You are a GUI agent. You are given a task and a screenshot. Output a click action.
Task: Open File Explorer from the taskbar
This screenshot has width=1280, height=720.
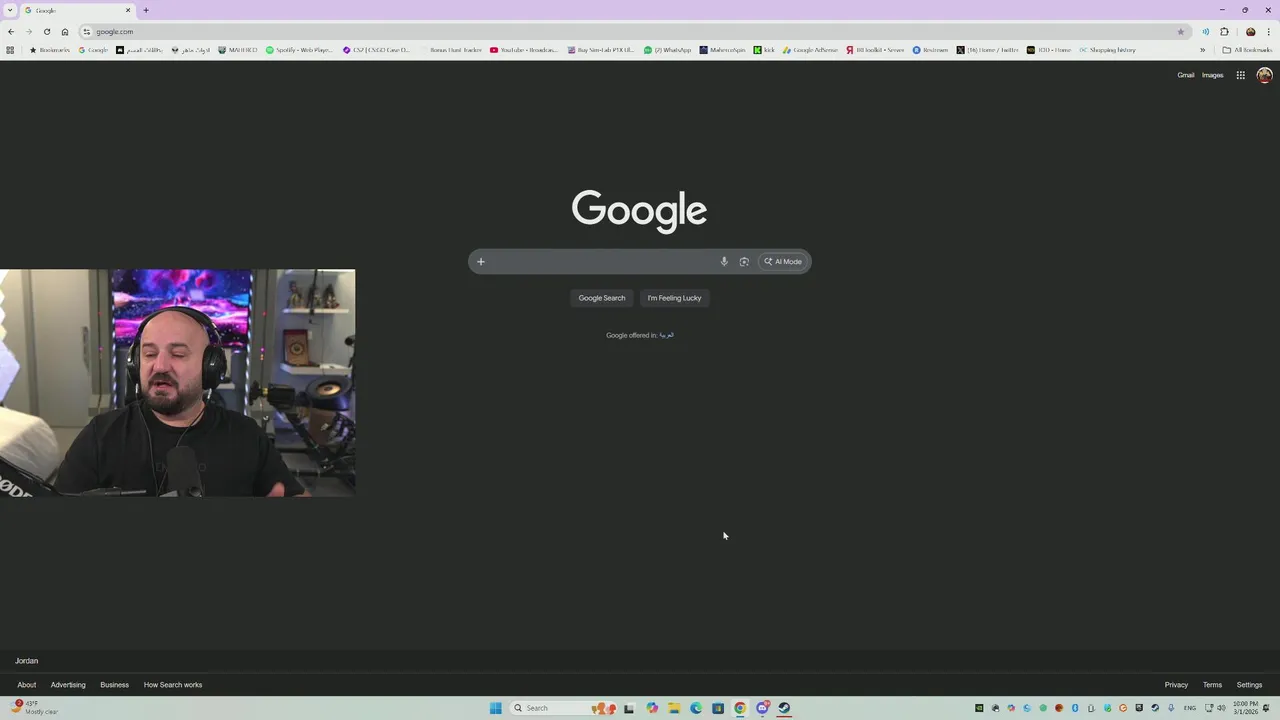click(674, 708)
